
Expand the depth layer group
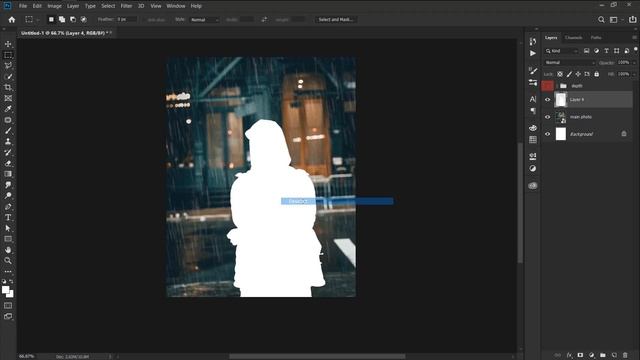(557, 86)
